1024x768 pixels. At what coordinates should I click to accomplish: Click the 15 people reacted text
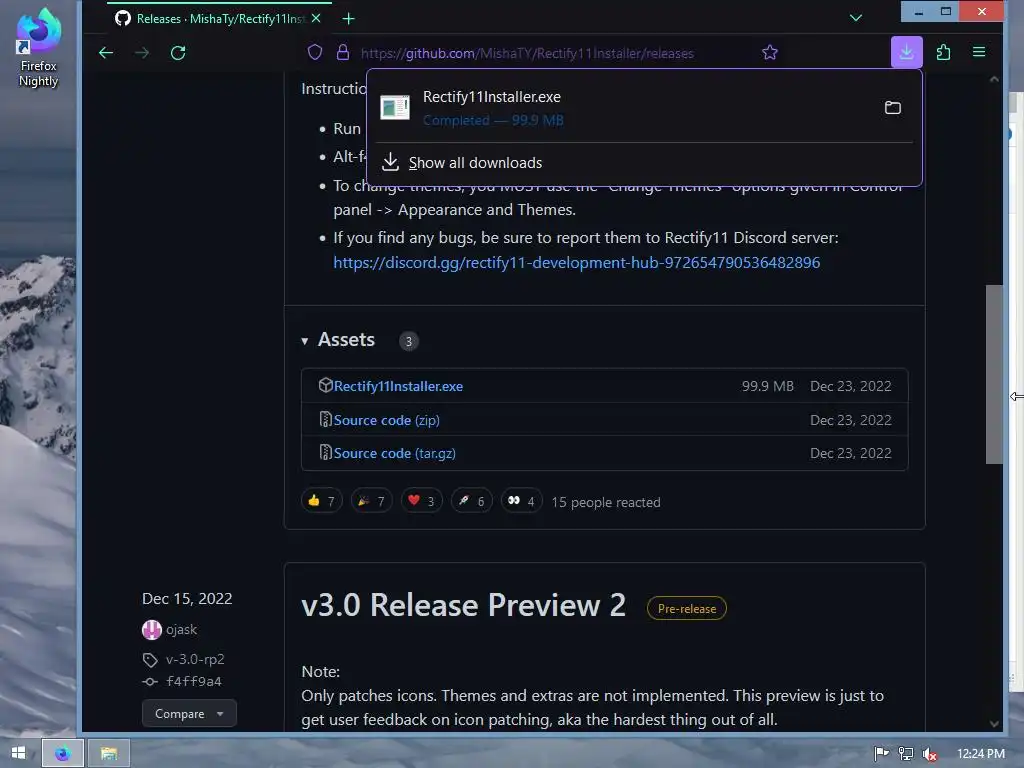tap(606, 502)
